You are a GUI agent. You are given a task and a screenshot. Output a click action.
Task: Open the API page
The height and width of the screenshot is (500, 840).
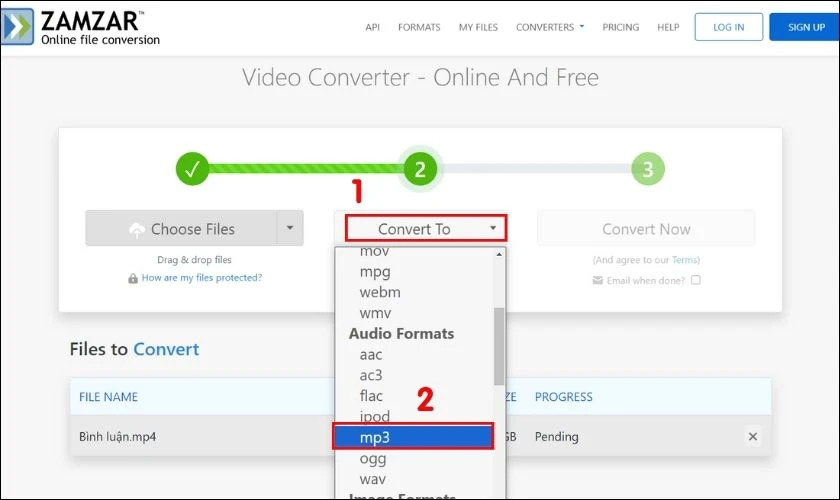pos(372,27)
